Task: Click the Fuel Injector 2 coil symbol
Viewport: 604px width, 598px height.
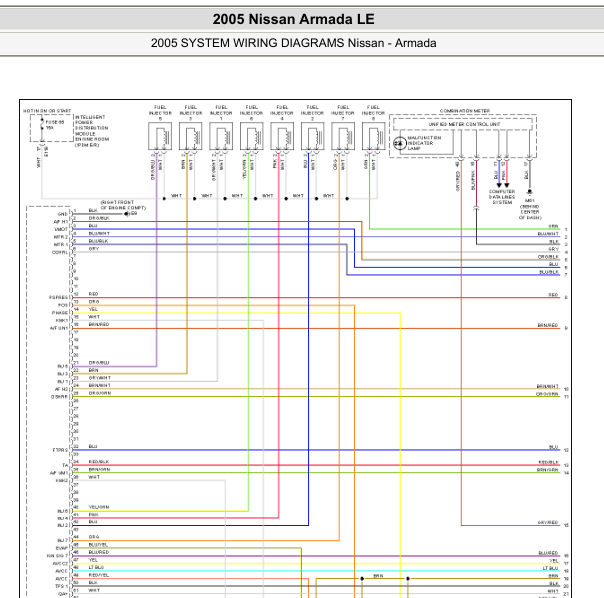Action: tap(312, 136)
